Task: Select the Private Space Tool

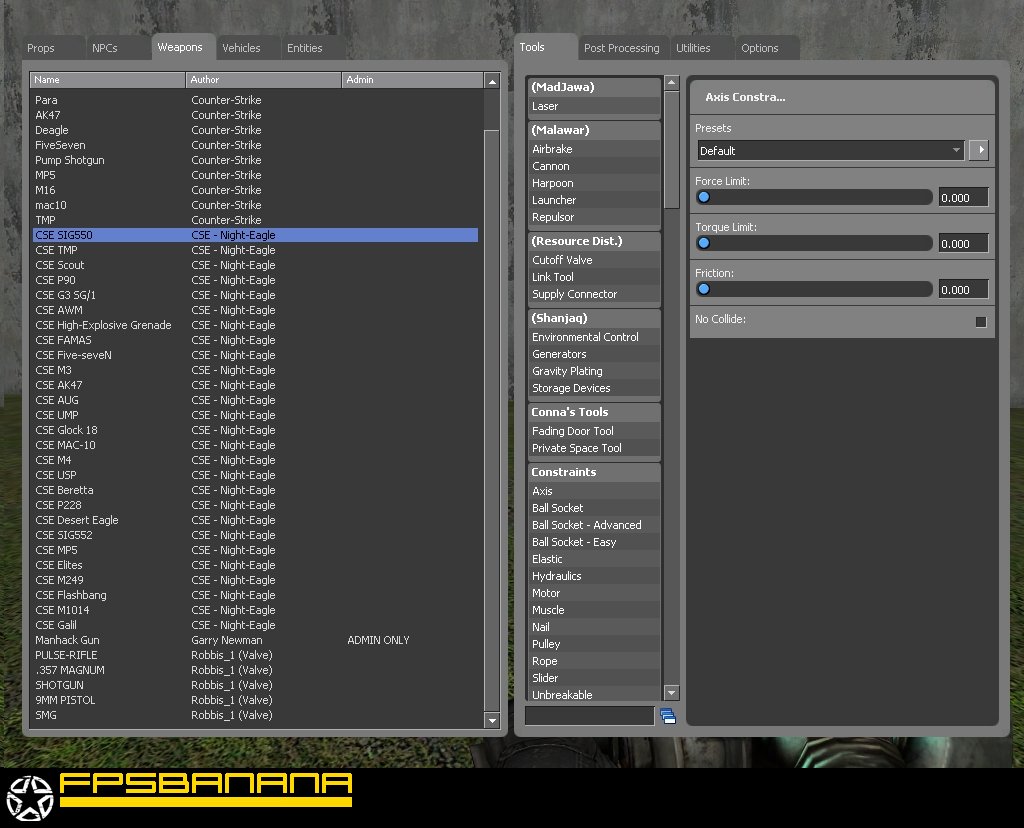Action: 594,448
